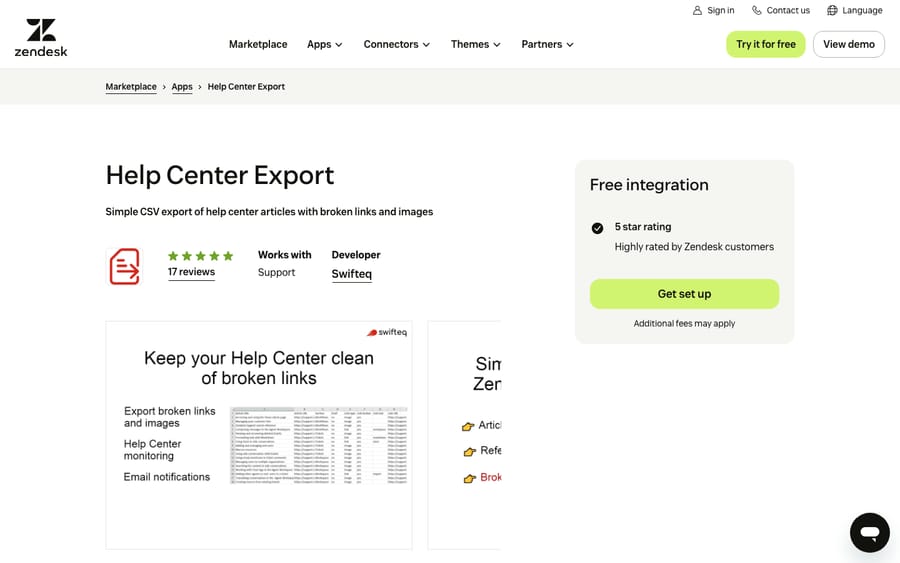Open the 17 reviews link
The height and width of the screenshot is (563, 900).
[191, 272]
